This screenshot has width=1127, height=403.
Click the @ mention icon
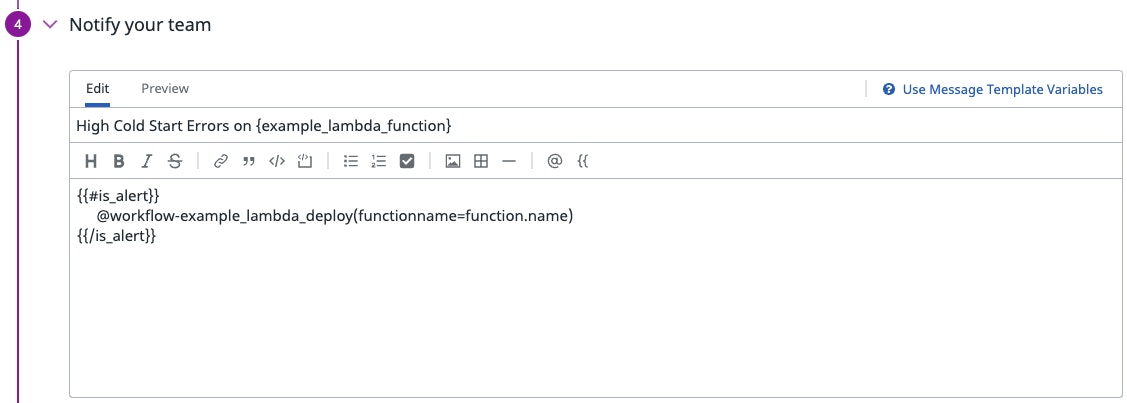click(x=555, y=161)
